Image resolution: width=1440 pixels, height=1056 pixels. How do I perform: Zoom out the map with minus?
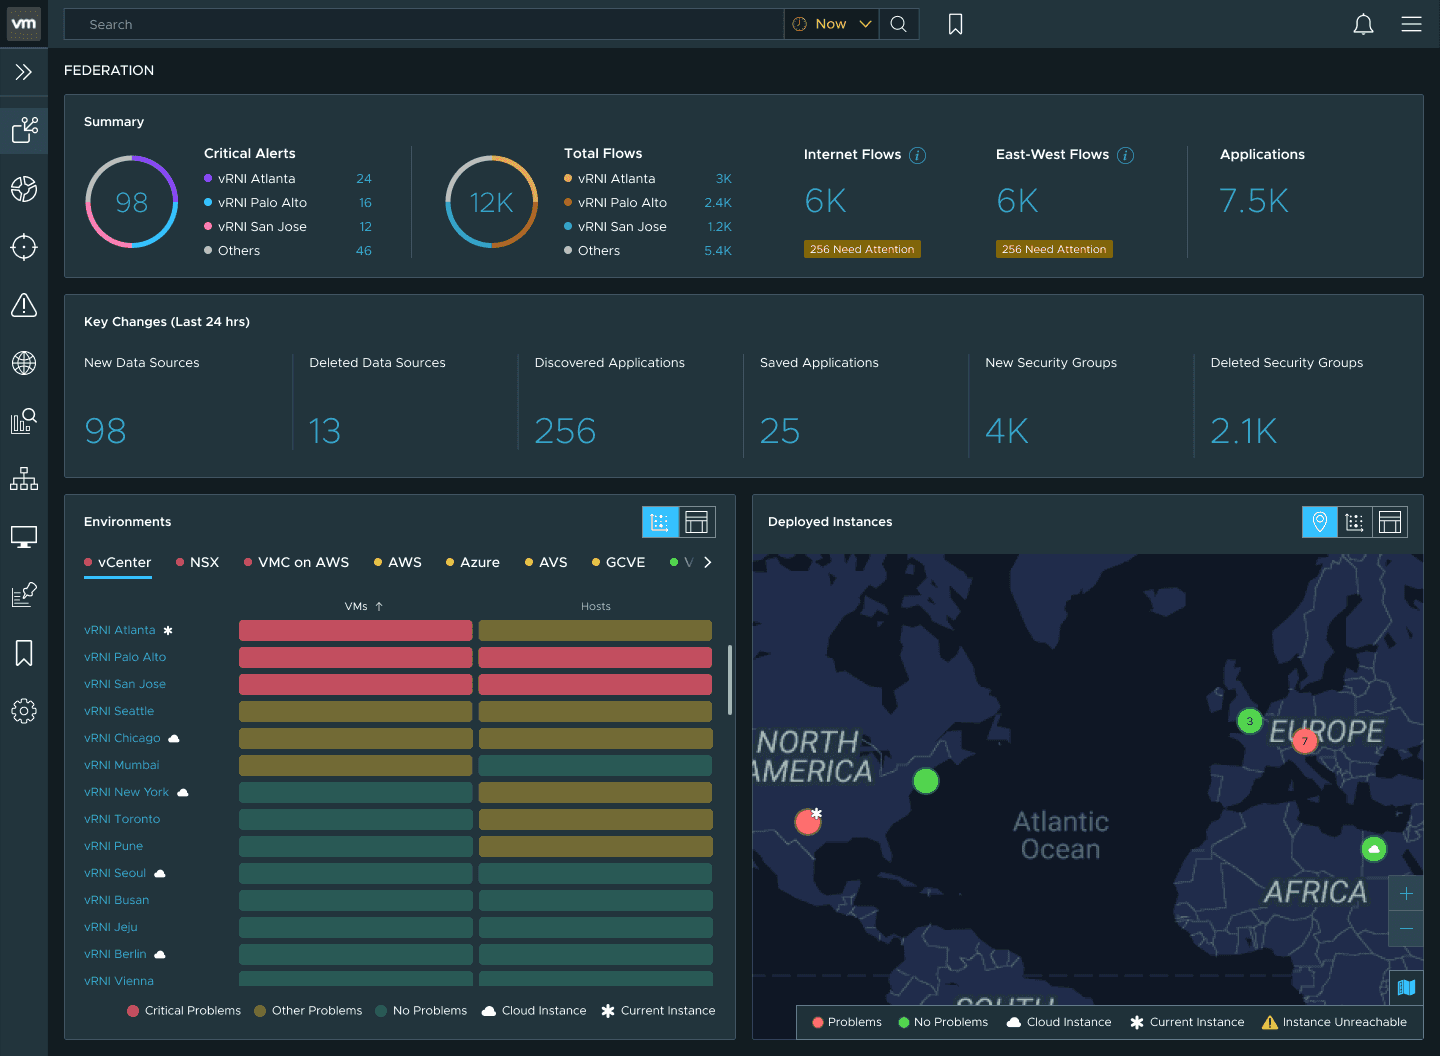[x=1406, y=929]
